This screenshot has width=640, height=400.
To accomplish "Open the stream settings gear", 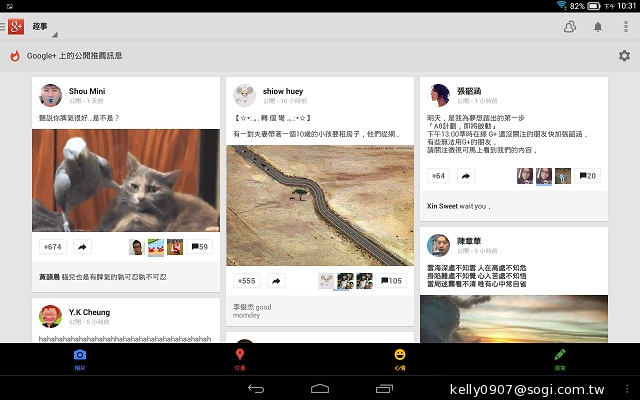I will 624,56.
